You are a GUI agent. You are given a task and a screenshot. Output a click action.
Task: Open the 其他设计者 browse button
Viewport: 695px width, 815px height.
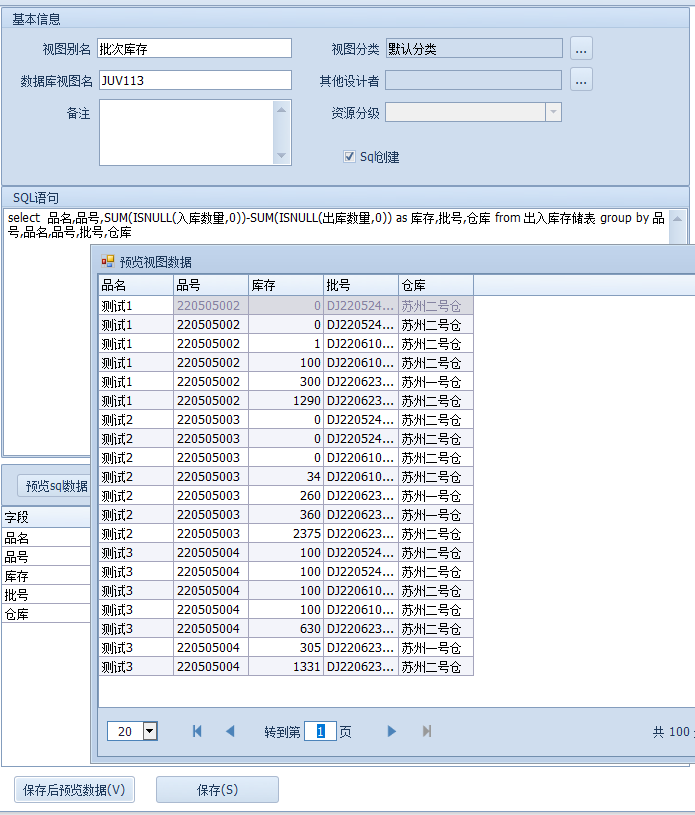581,80
